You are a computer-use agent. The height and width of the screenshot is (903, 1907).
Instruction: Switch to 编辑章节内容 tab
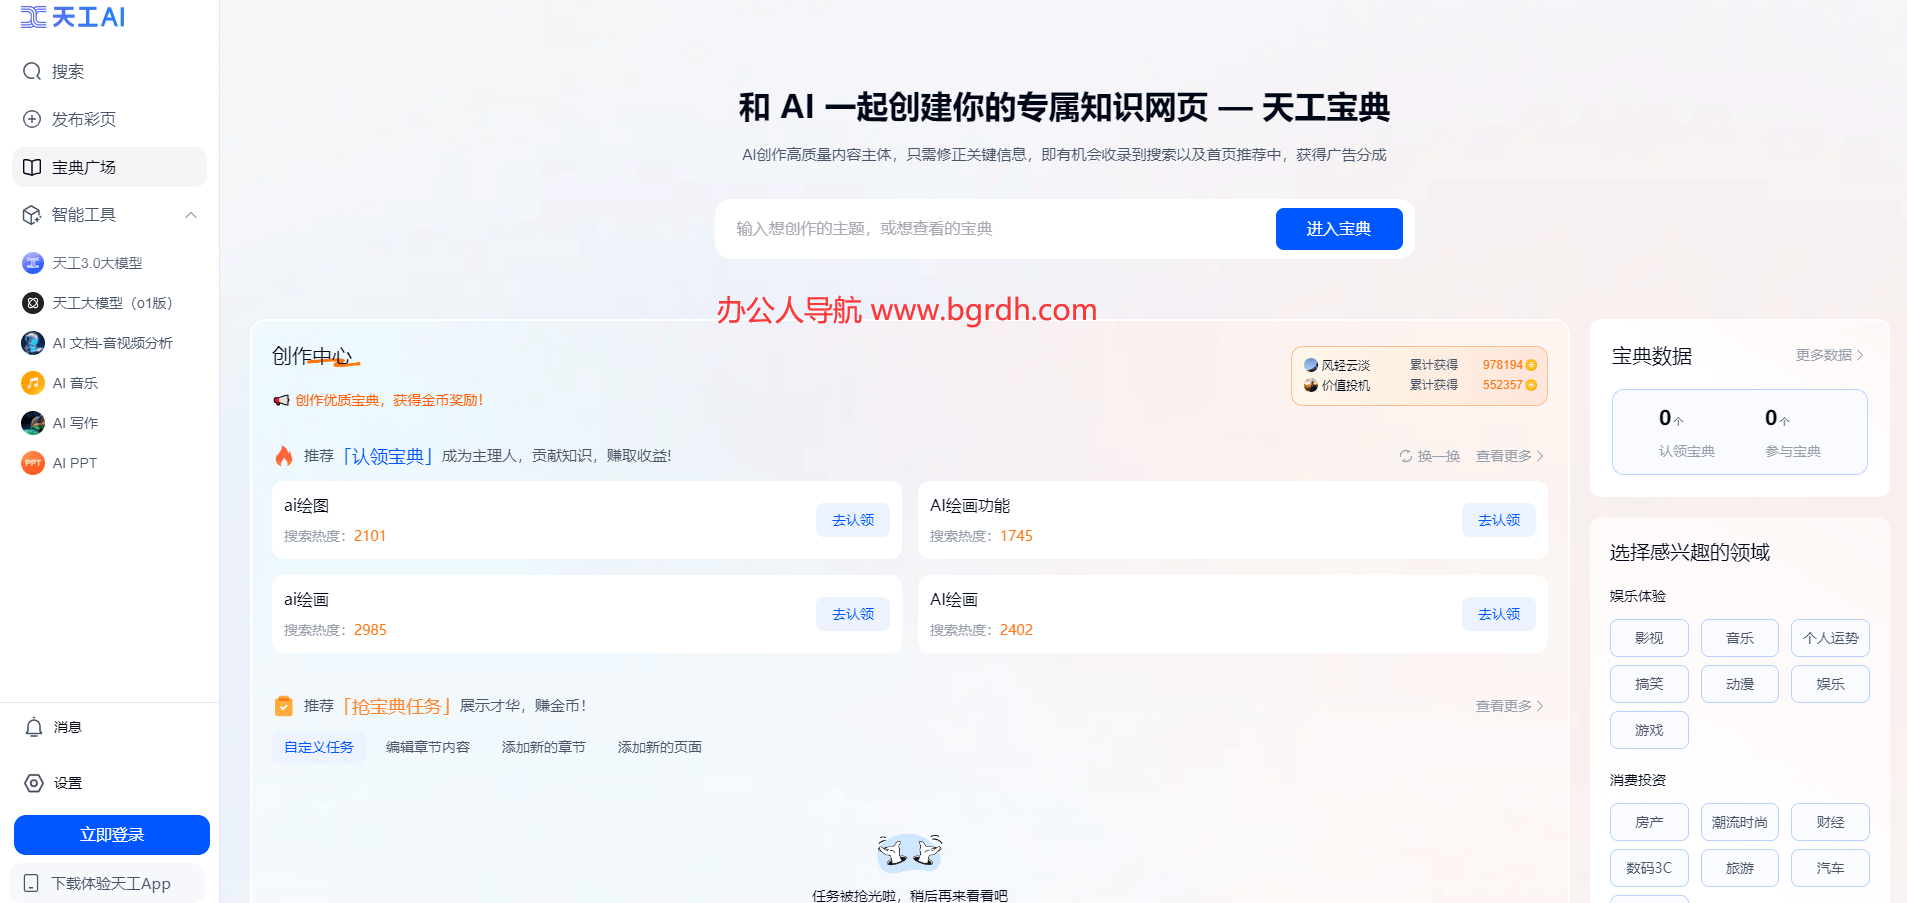click(428, 747)
